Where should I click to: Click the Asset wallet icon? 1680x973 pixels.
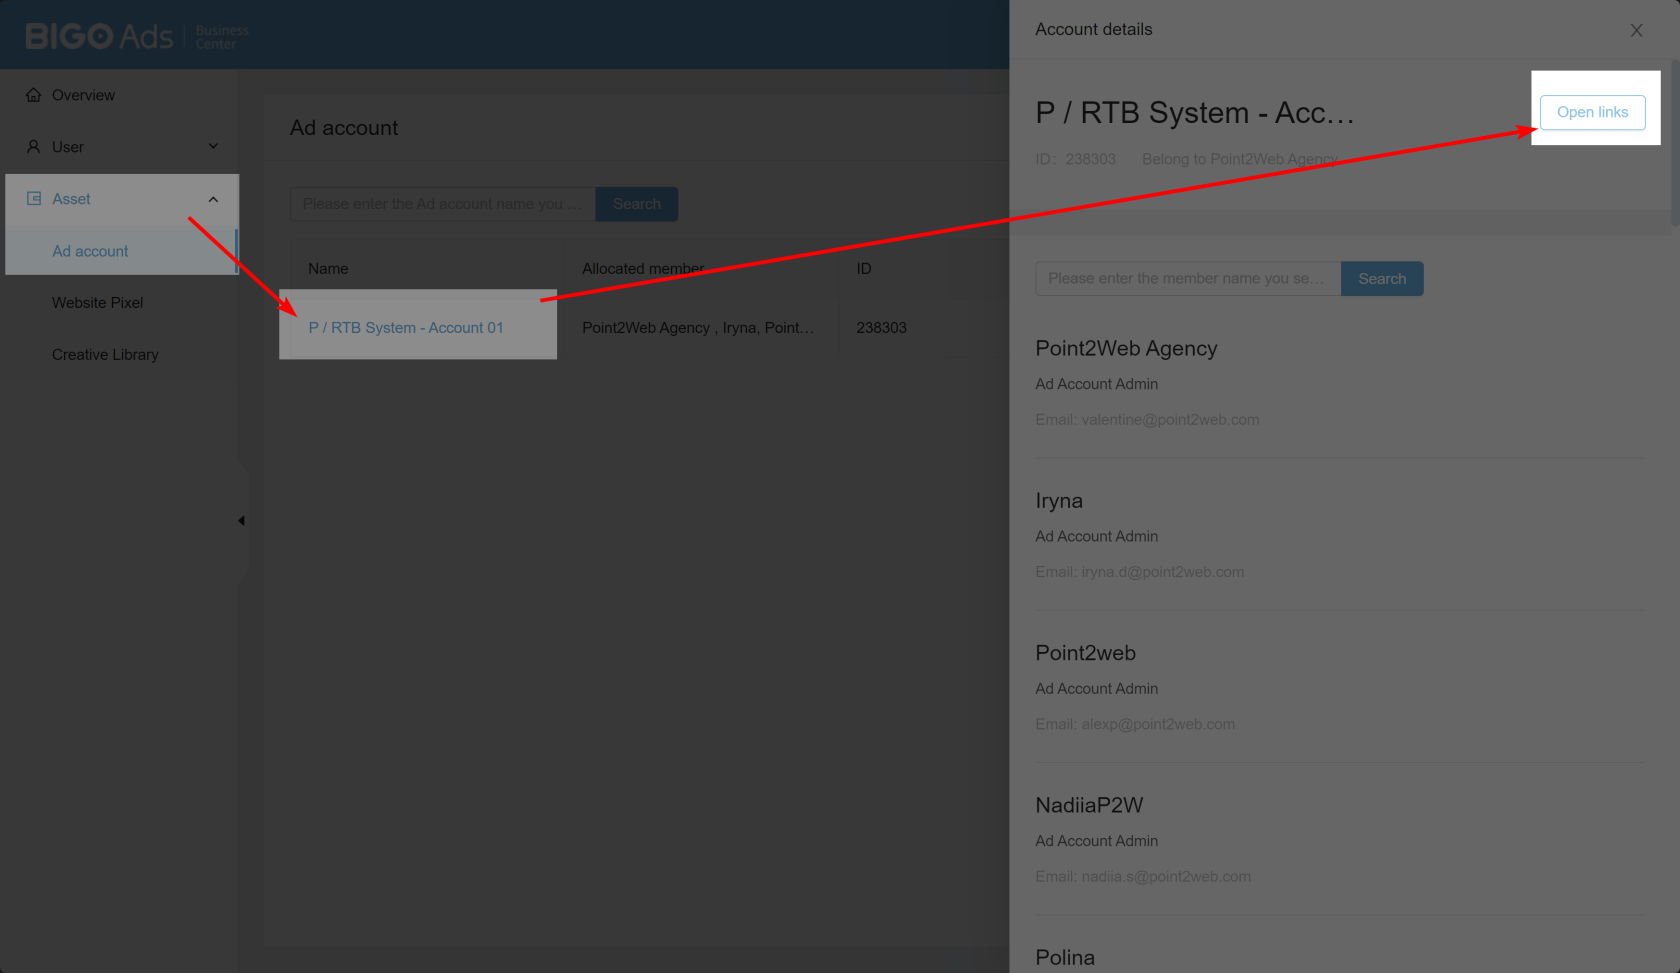[34, 199]
